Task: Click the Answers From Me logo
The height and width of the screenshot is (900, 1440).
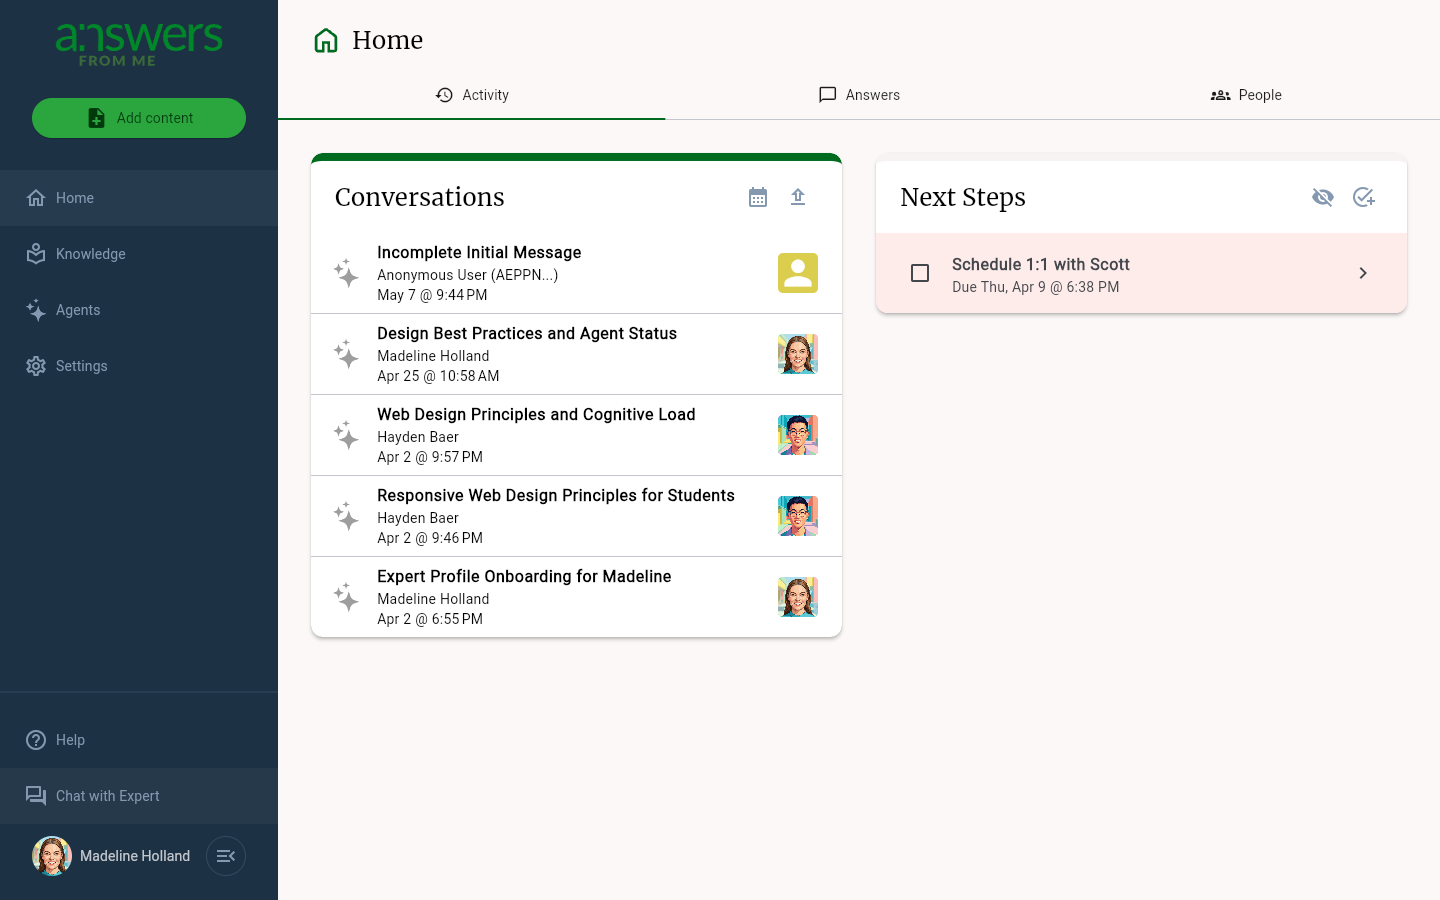Action: (x=139, y=45)
